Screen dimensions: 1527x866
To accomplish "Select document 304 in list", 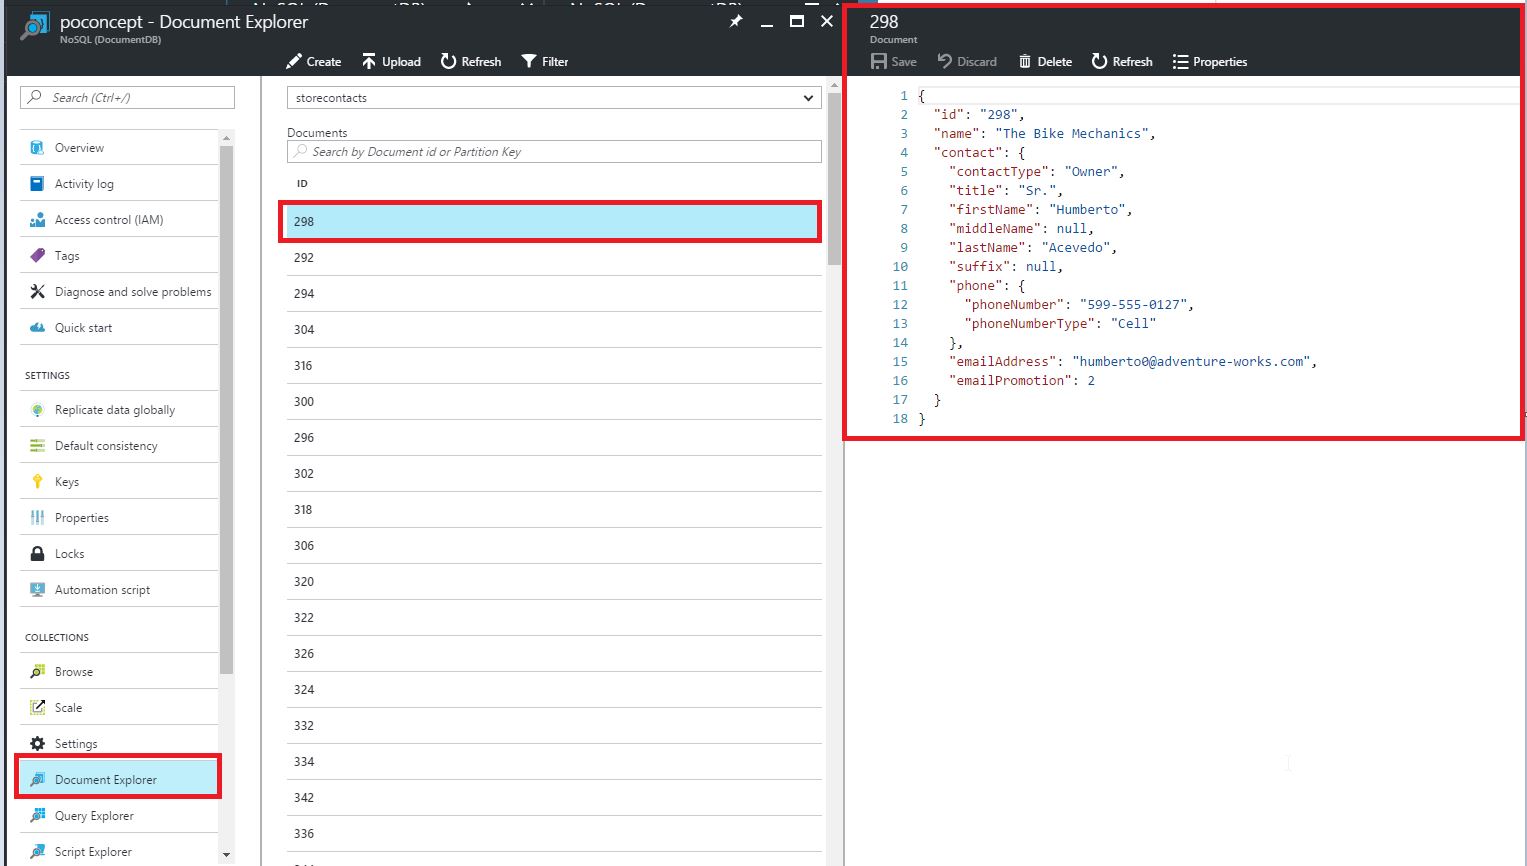I will coord(554,330).
